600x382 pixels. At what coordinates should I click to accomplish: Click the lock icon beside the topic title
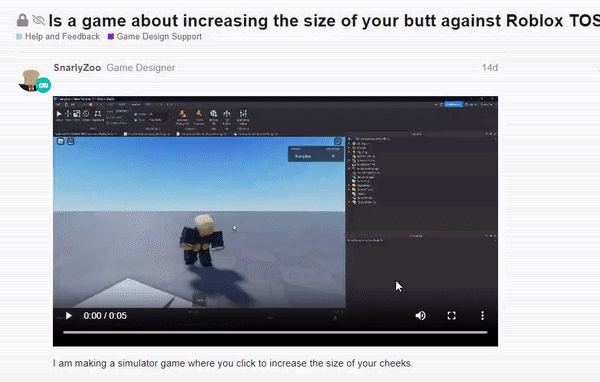[x=23, y=20]
